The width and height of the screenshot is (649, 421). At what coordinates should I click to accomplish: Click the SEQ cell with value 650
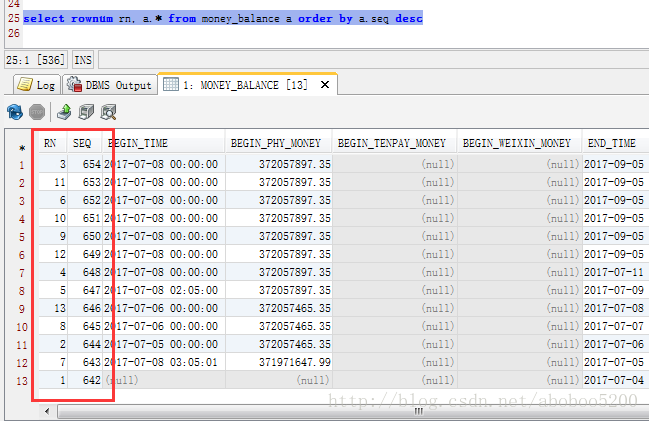coord(84,236)
